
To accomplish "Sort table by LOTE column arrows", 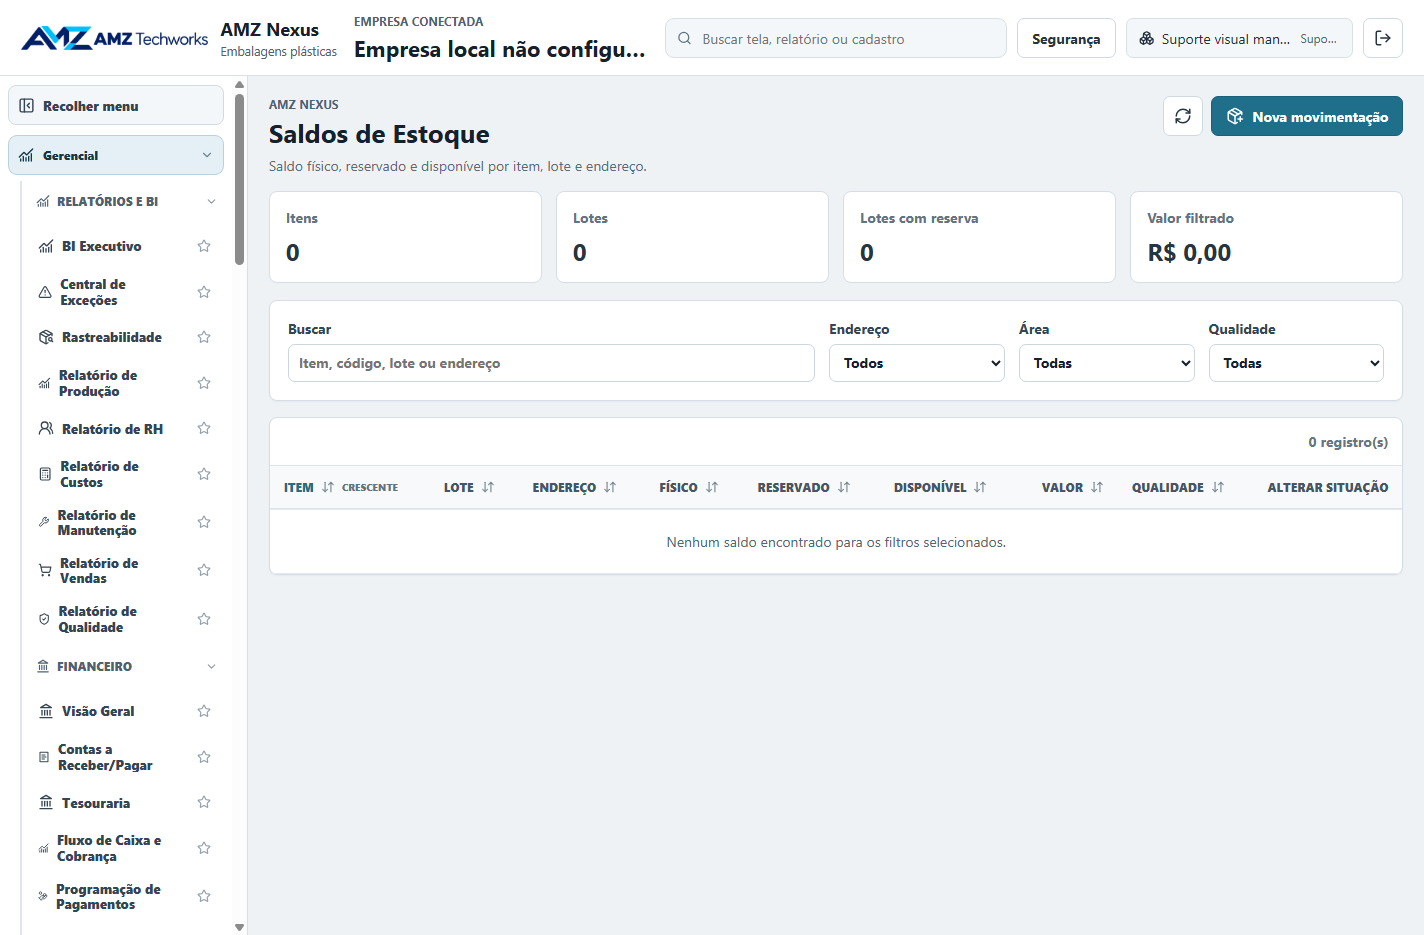I will coord(488,487).
